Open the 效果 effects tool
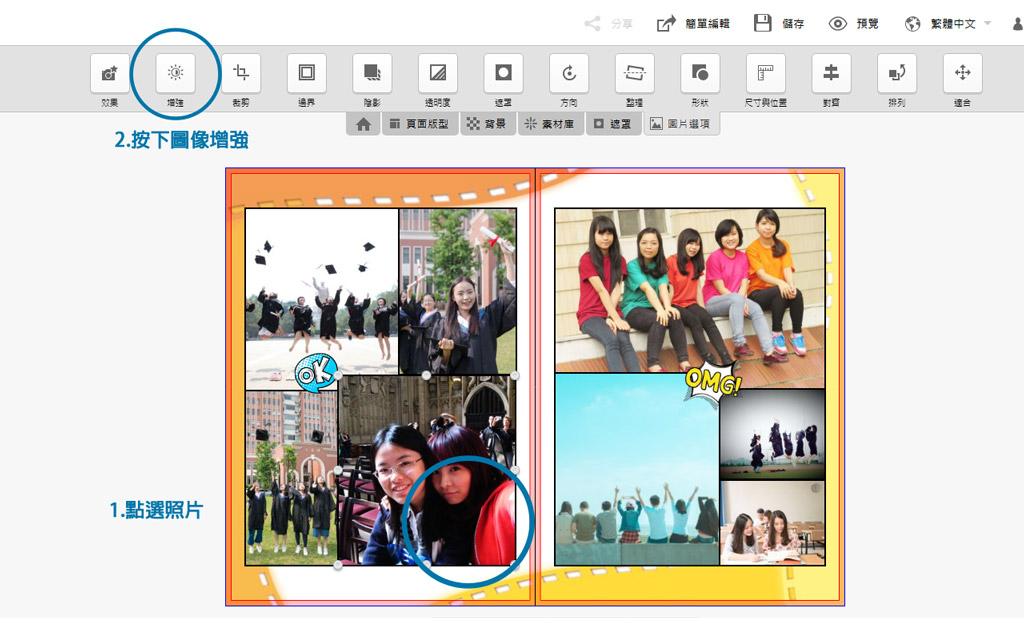This screenshot has height=618, width=1024. point(110,73)
